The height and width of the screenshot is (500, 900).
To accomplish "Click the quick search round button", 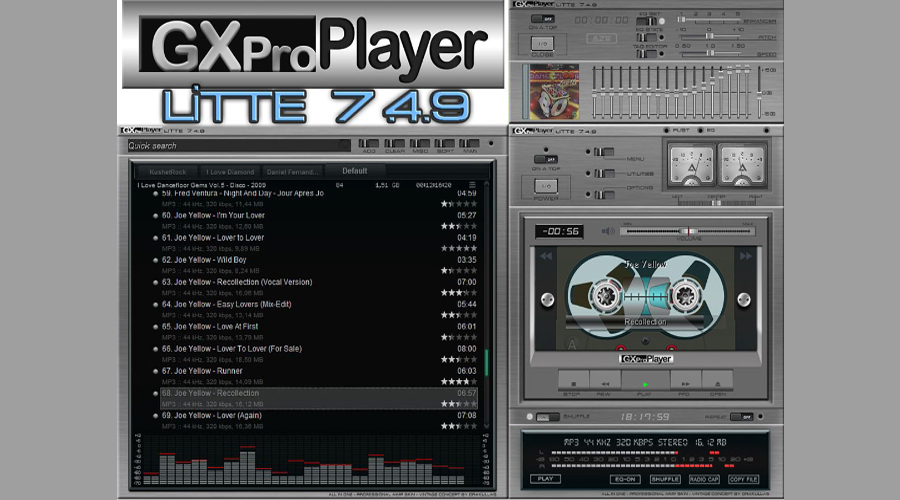I will tap(344, 145).
